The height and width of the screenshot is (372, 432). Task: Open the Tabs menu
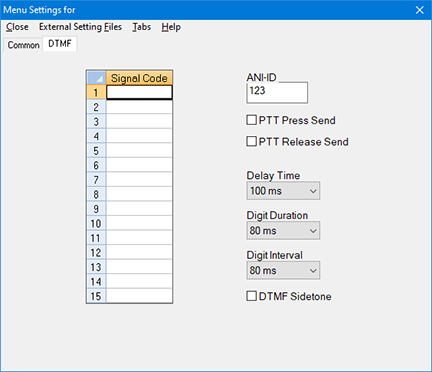[142, 27]
